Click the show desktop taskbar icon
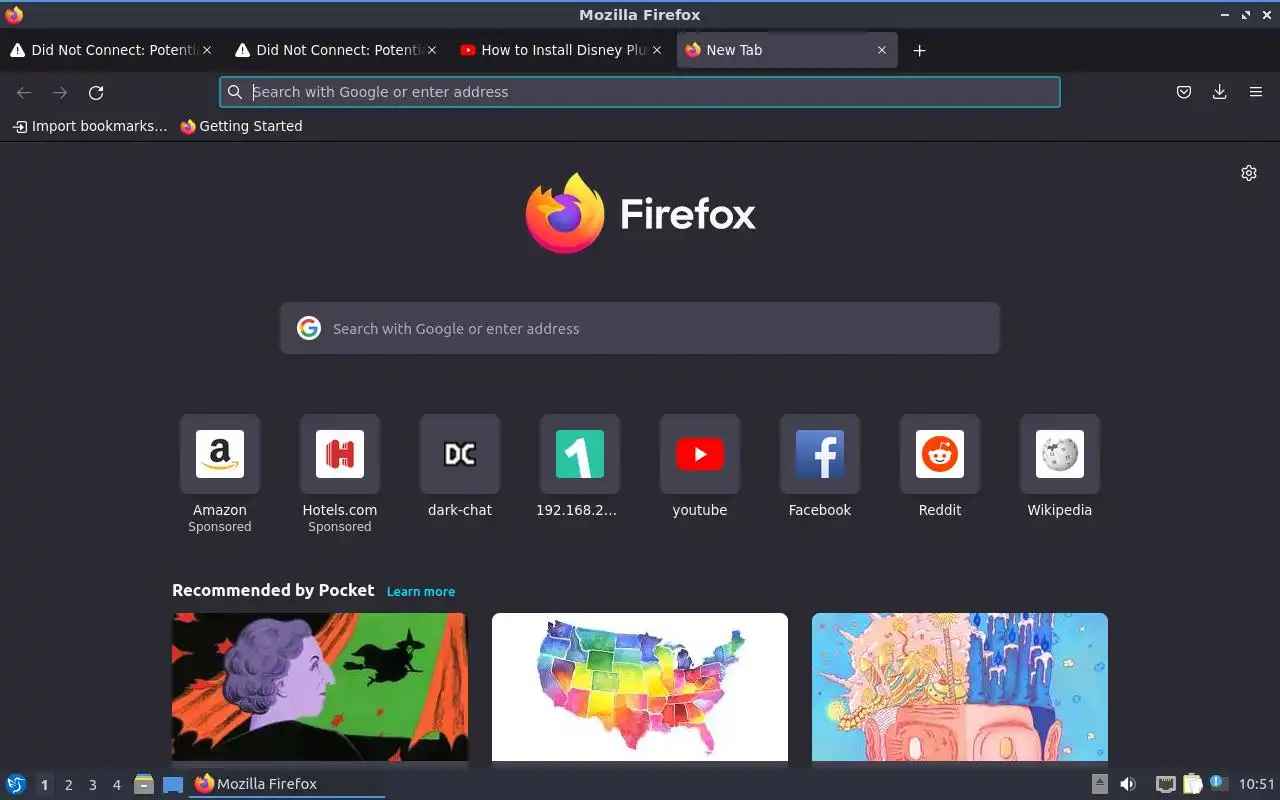 (173, 784)
